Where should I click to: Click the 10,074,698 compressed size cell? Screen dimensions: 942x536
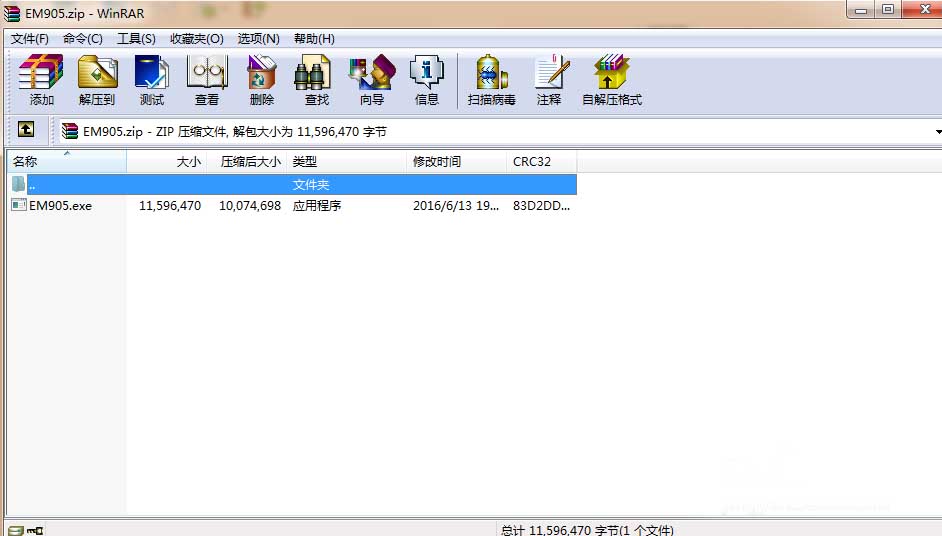[250, 206]
